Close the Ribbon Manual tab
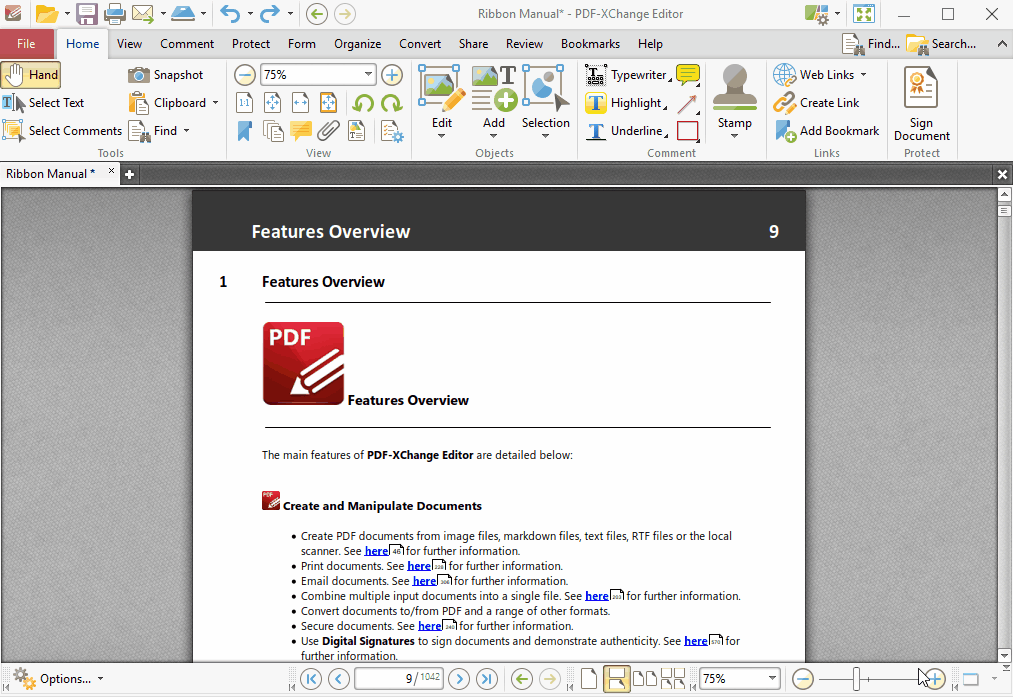Image resolution: width=1013 pixels, height=697 pixels. tap(111, 171)
